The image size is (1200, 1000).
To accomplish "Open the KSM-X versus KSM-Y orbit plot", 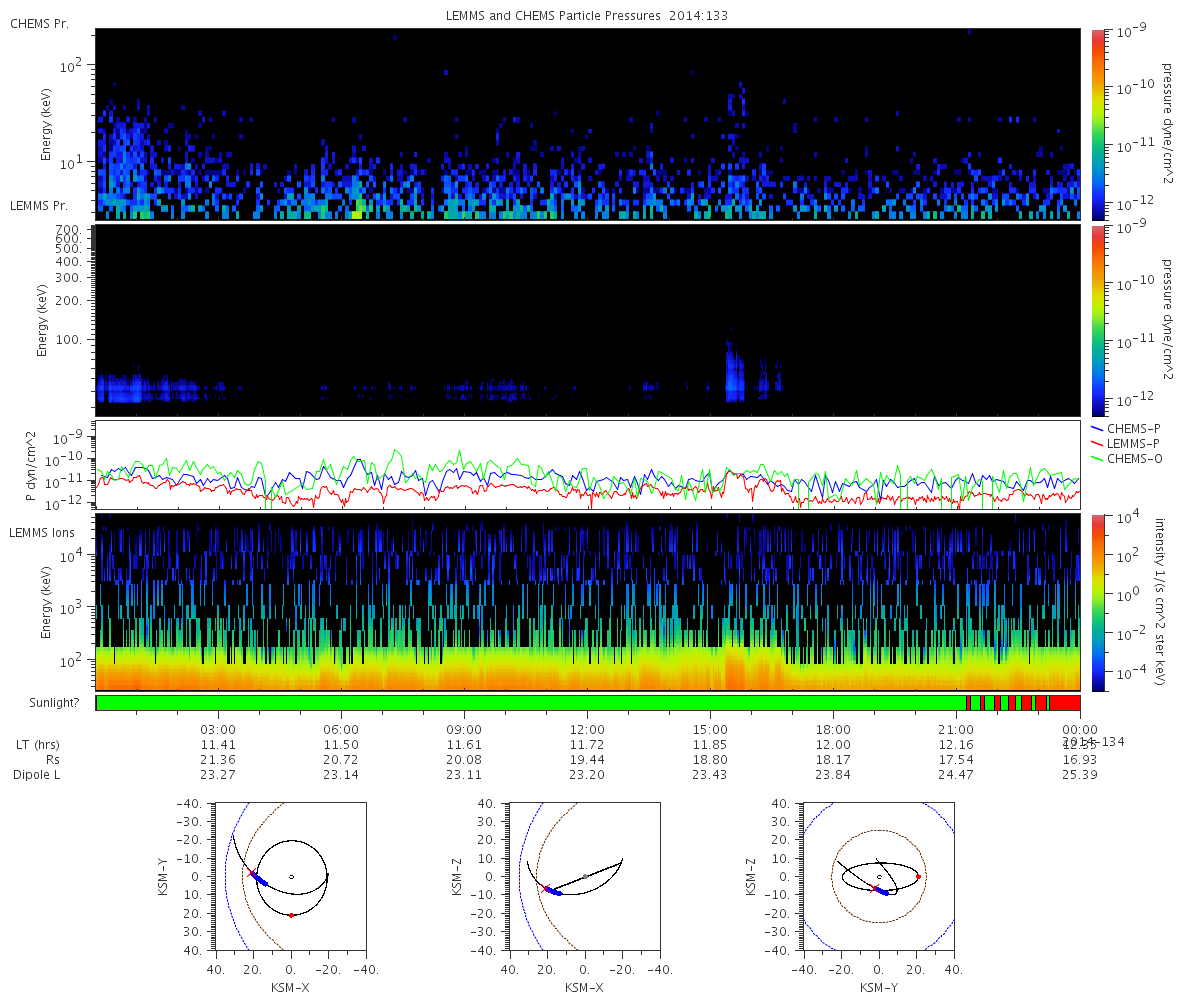I will pyautogui.click(x=290, y=876).
